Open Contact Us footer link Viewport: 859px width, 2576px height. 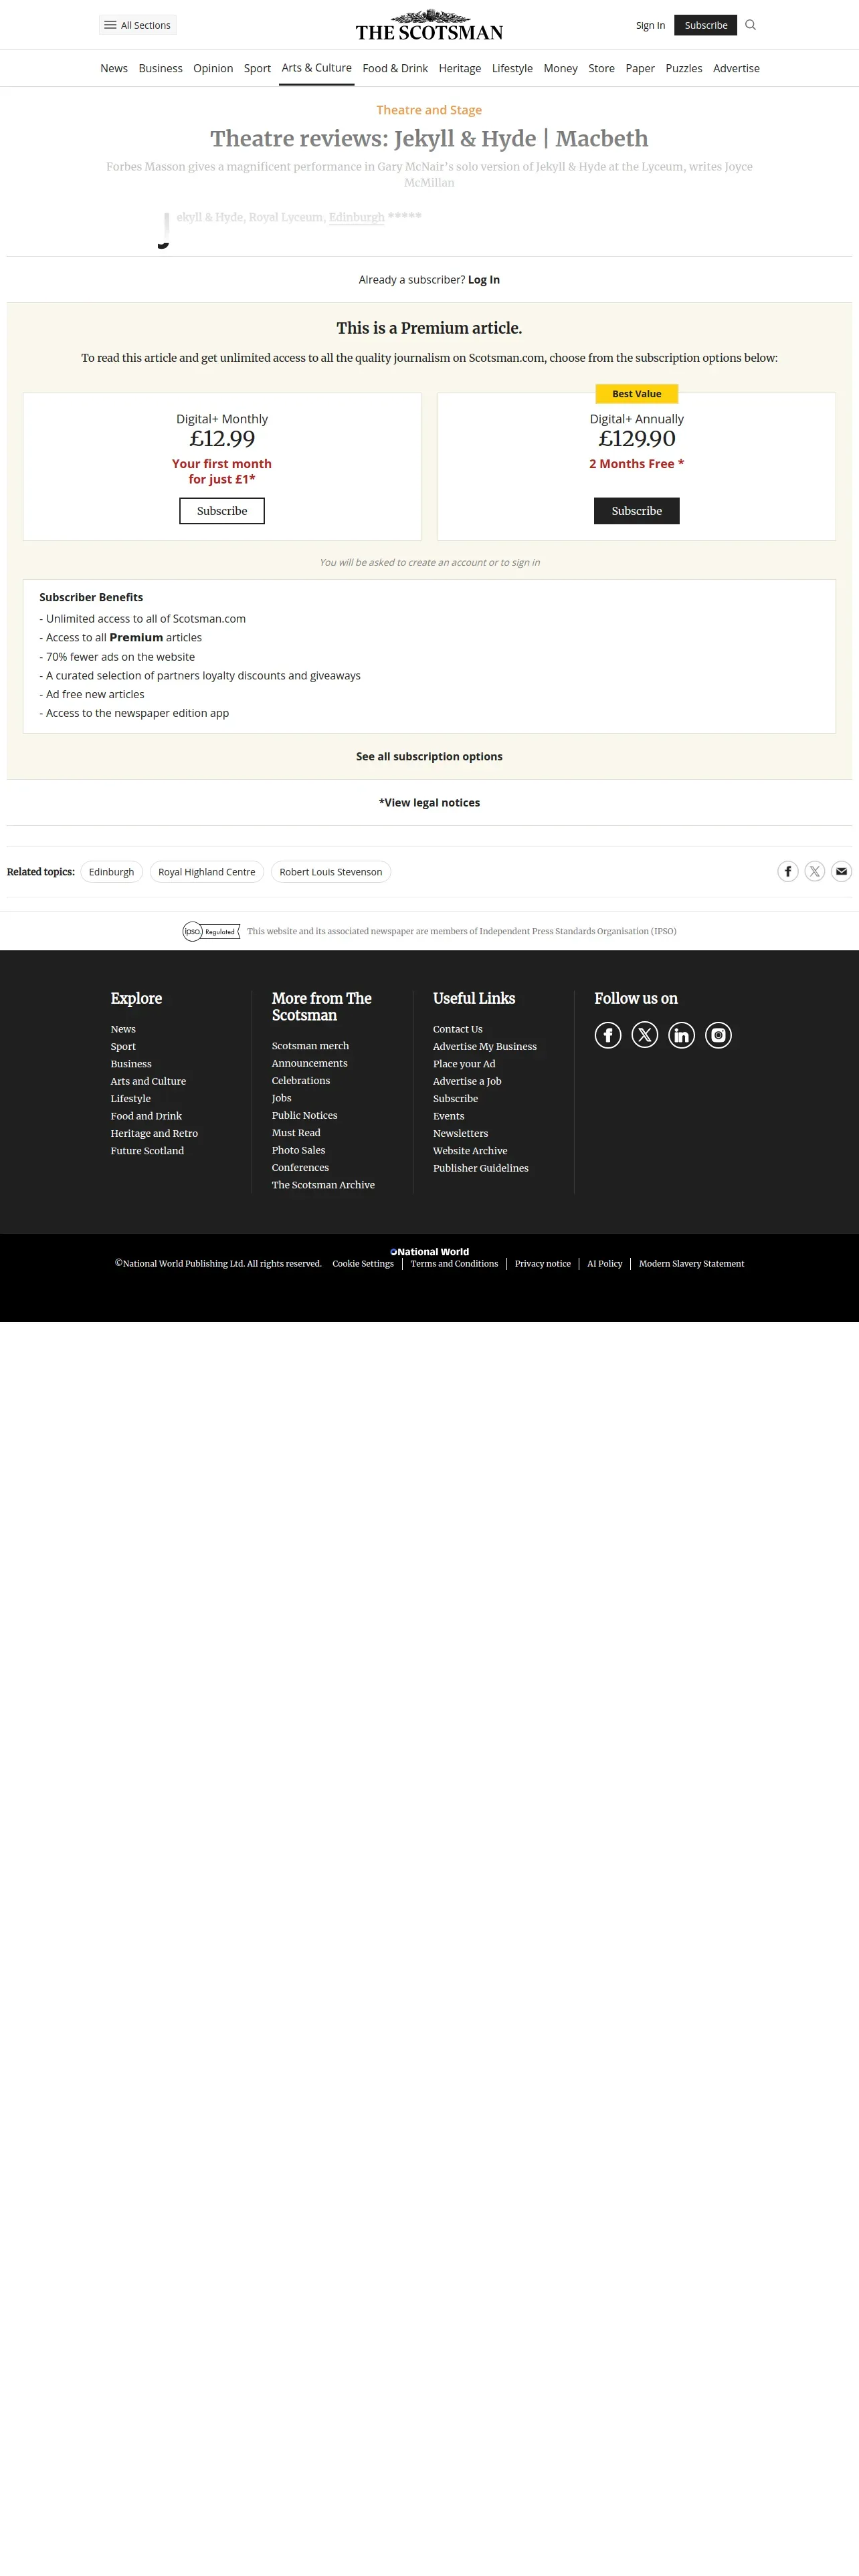click(457, 1029)
